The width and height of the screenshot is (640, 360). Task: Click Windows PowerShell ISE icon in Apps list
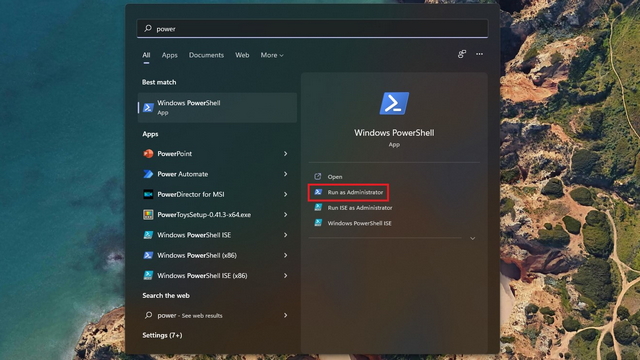tap(148, 235)
